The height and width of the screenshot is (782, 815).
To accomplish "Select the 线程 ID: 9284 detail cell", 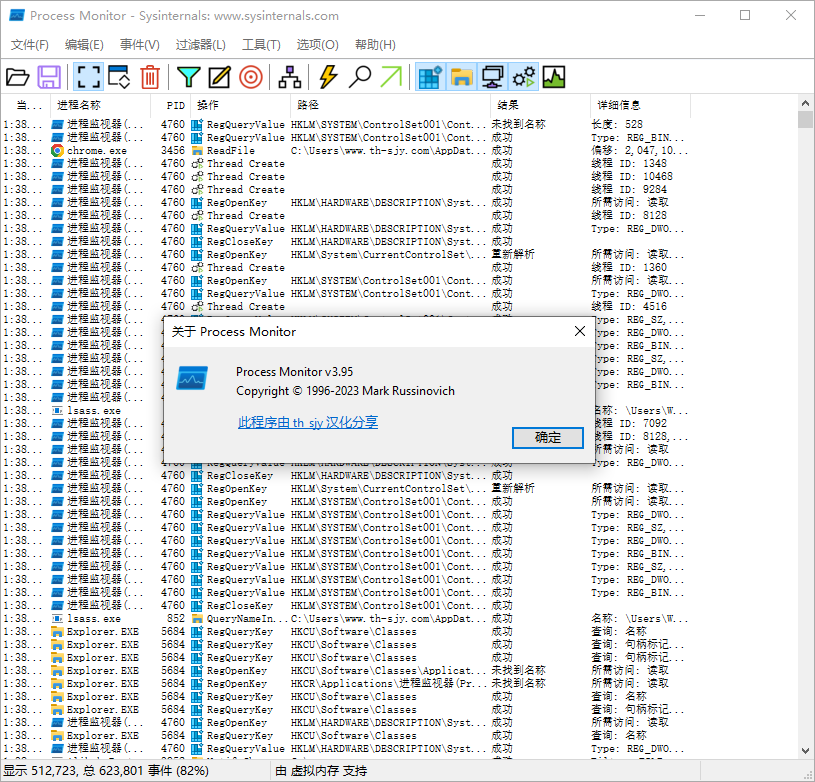I will 629,190.
